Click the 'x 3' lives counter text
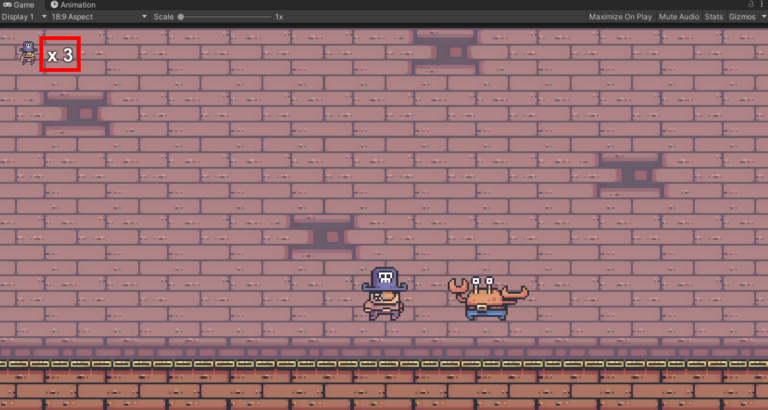The image size is (768, 410). click(60, 55)
